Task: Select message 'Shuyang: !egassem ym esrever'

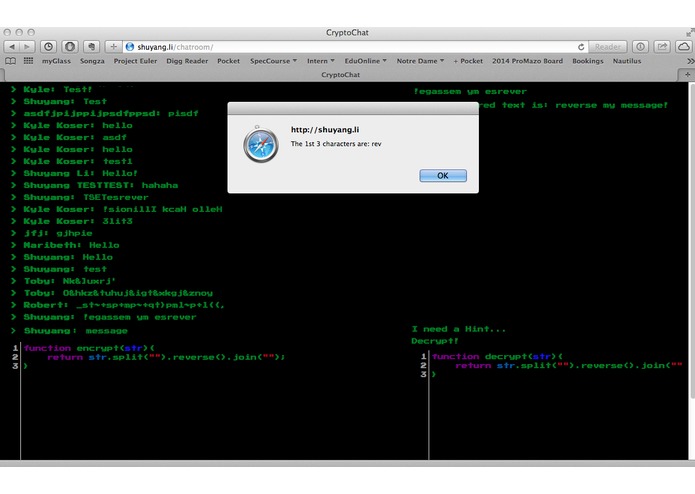Action: pos(109,317)
